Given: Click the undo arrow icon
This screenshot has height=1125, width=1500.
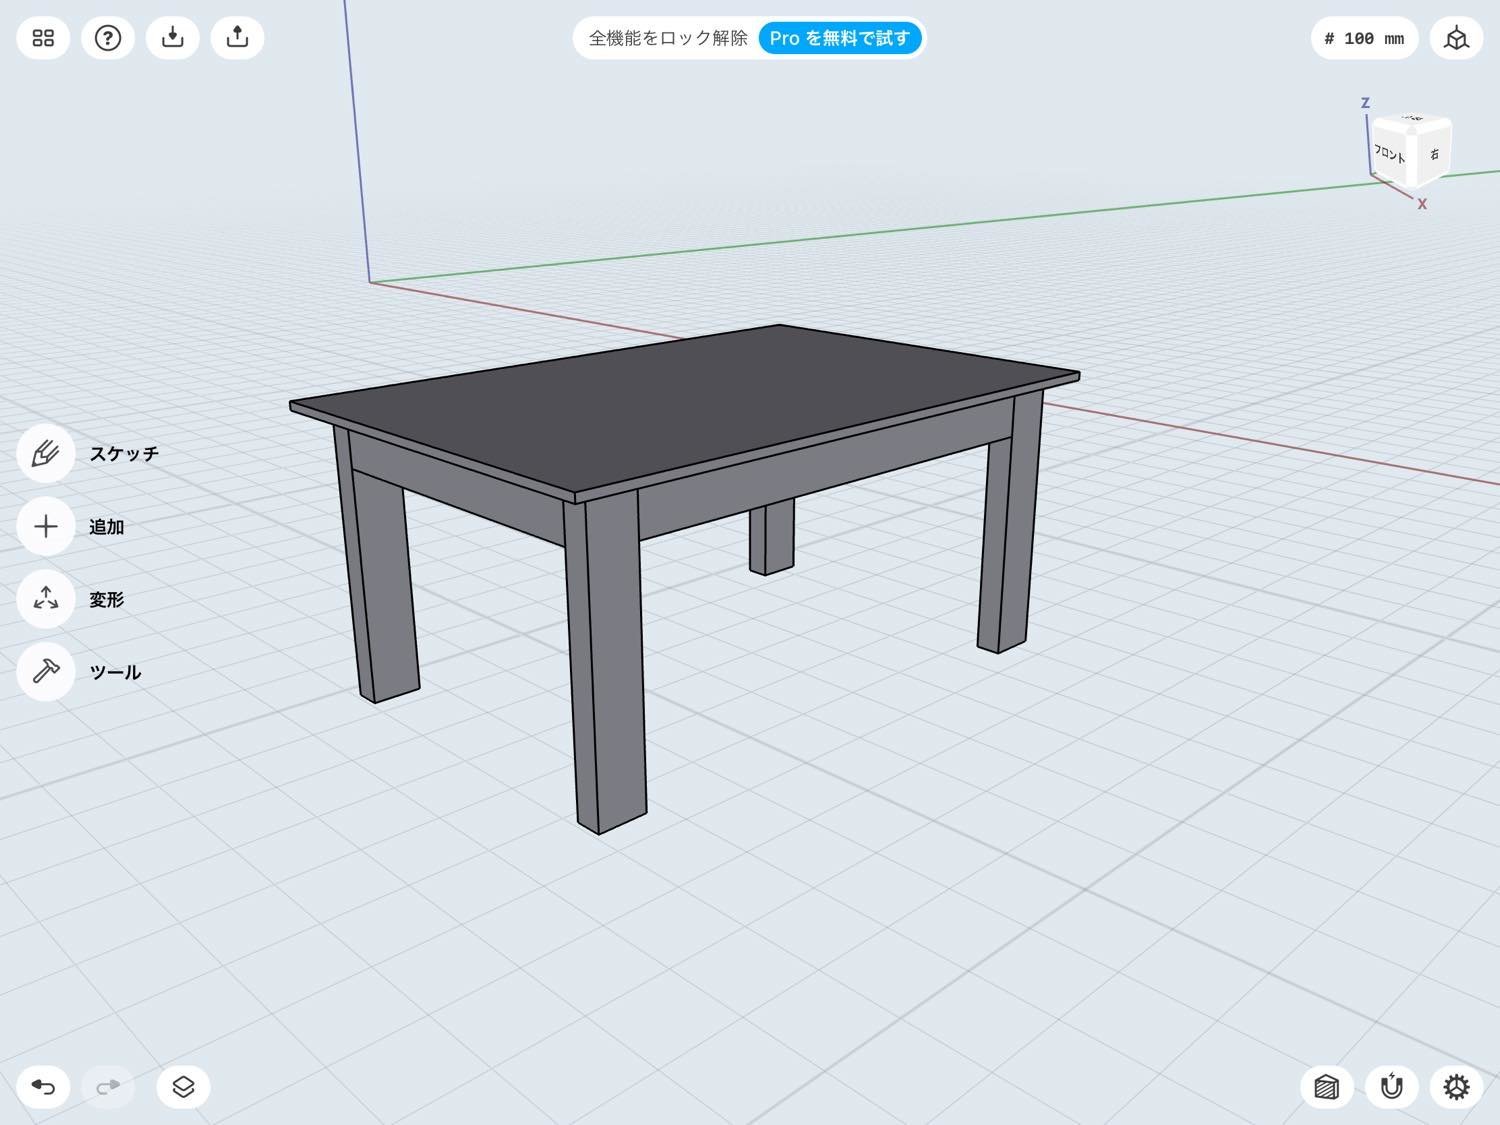Looking at the screenshot, I should [43, 1087].
